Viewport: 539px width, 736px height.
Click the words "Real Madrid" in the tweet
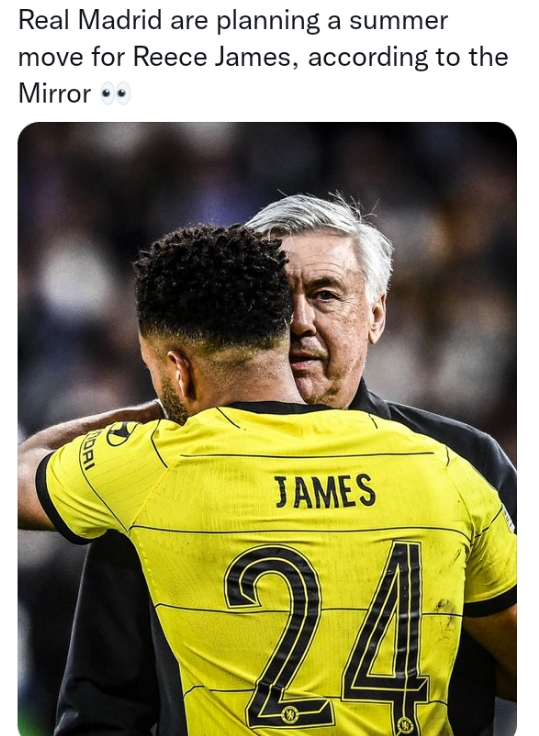pyautogui.click(x=90, y=21)
